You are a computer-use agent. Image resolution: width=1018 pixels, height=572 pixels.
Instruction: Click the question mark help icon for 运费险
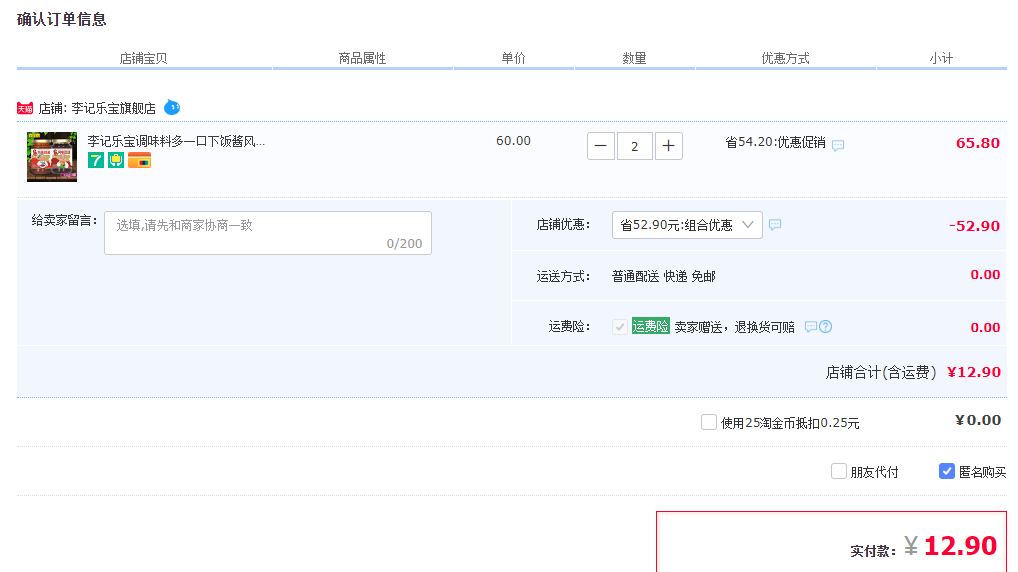click(825, 327)
